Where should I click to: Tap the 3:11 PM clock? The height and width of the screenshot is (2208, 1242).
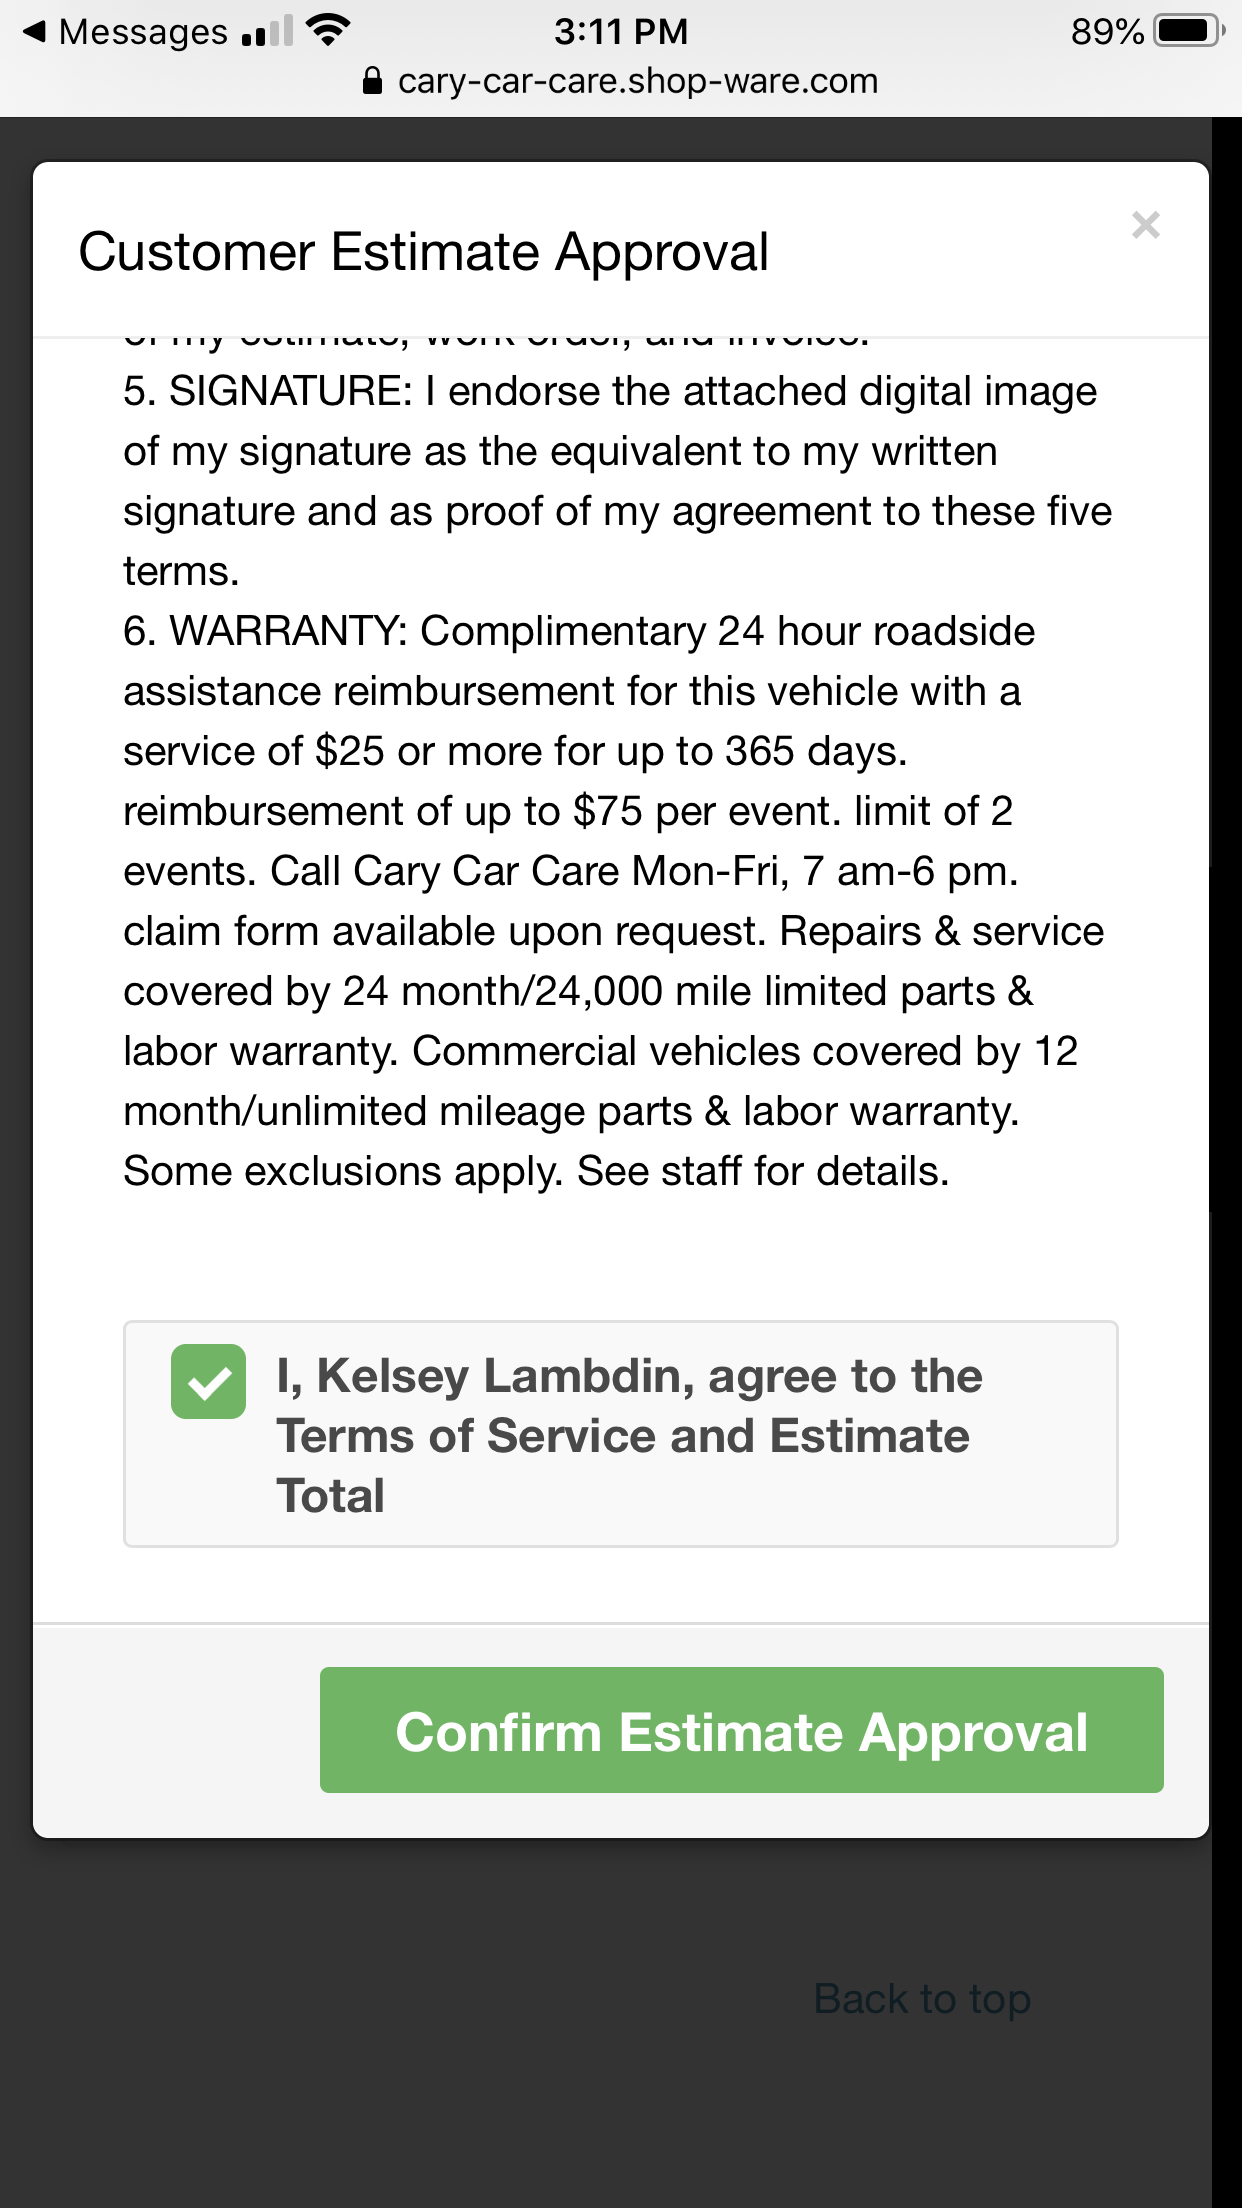(621, 31)
